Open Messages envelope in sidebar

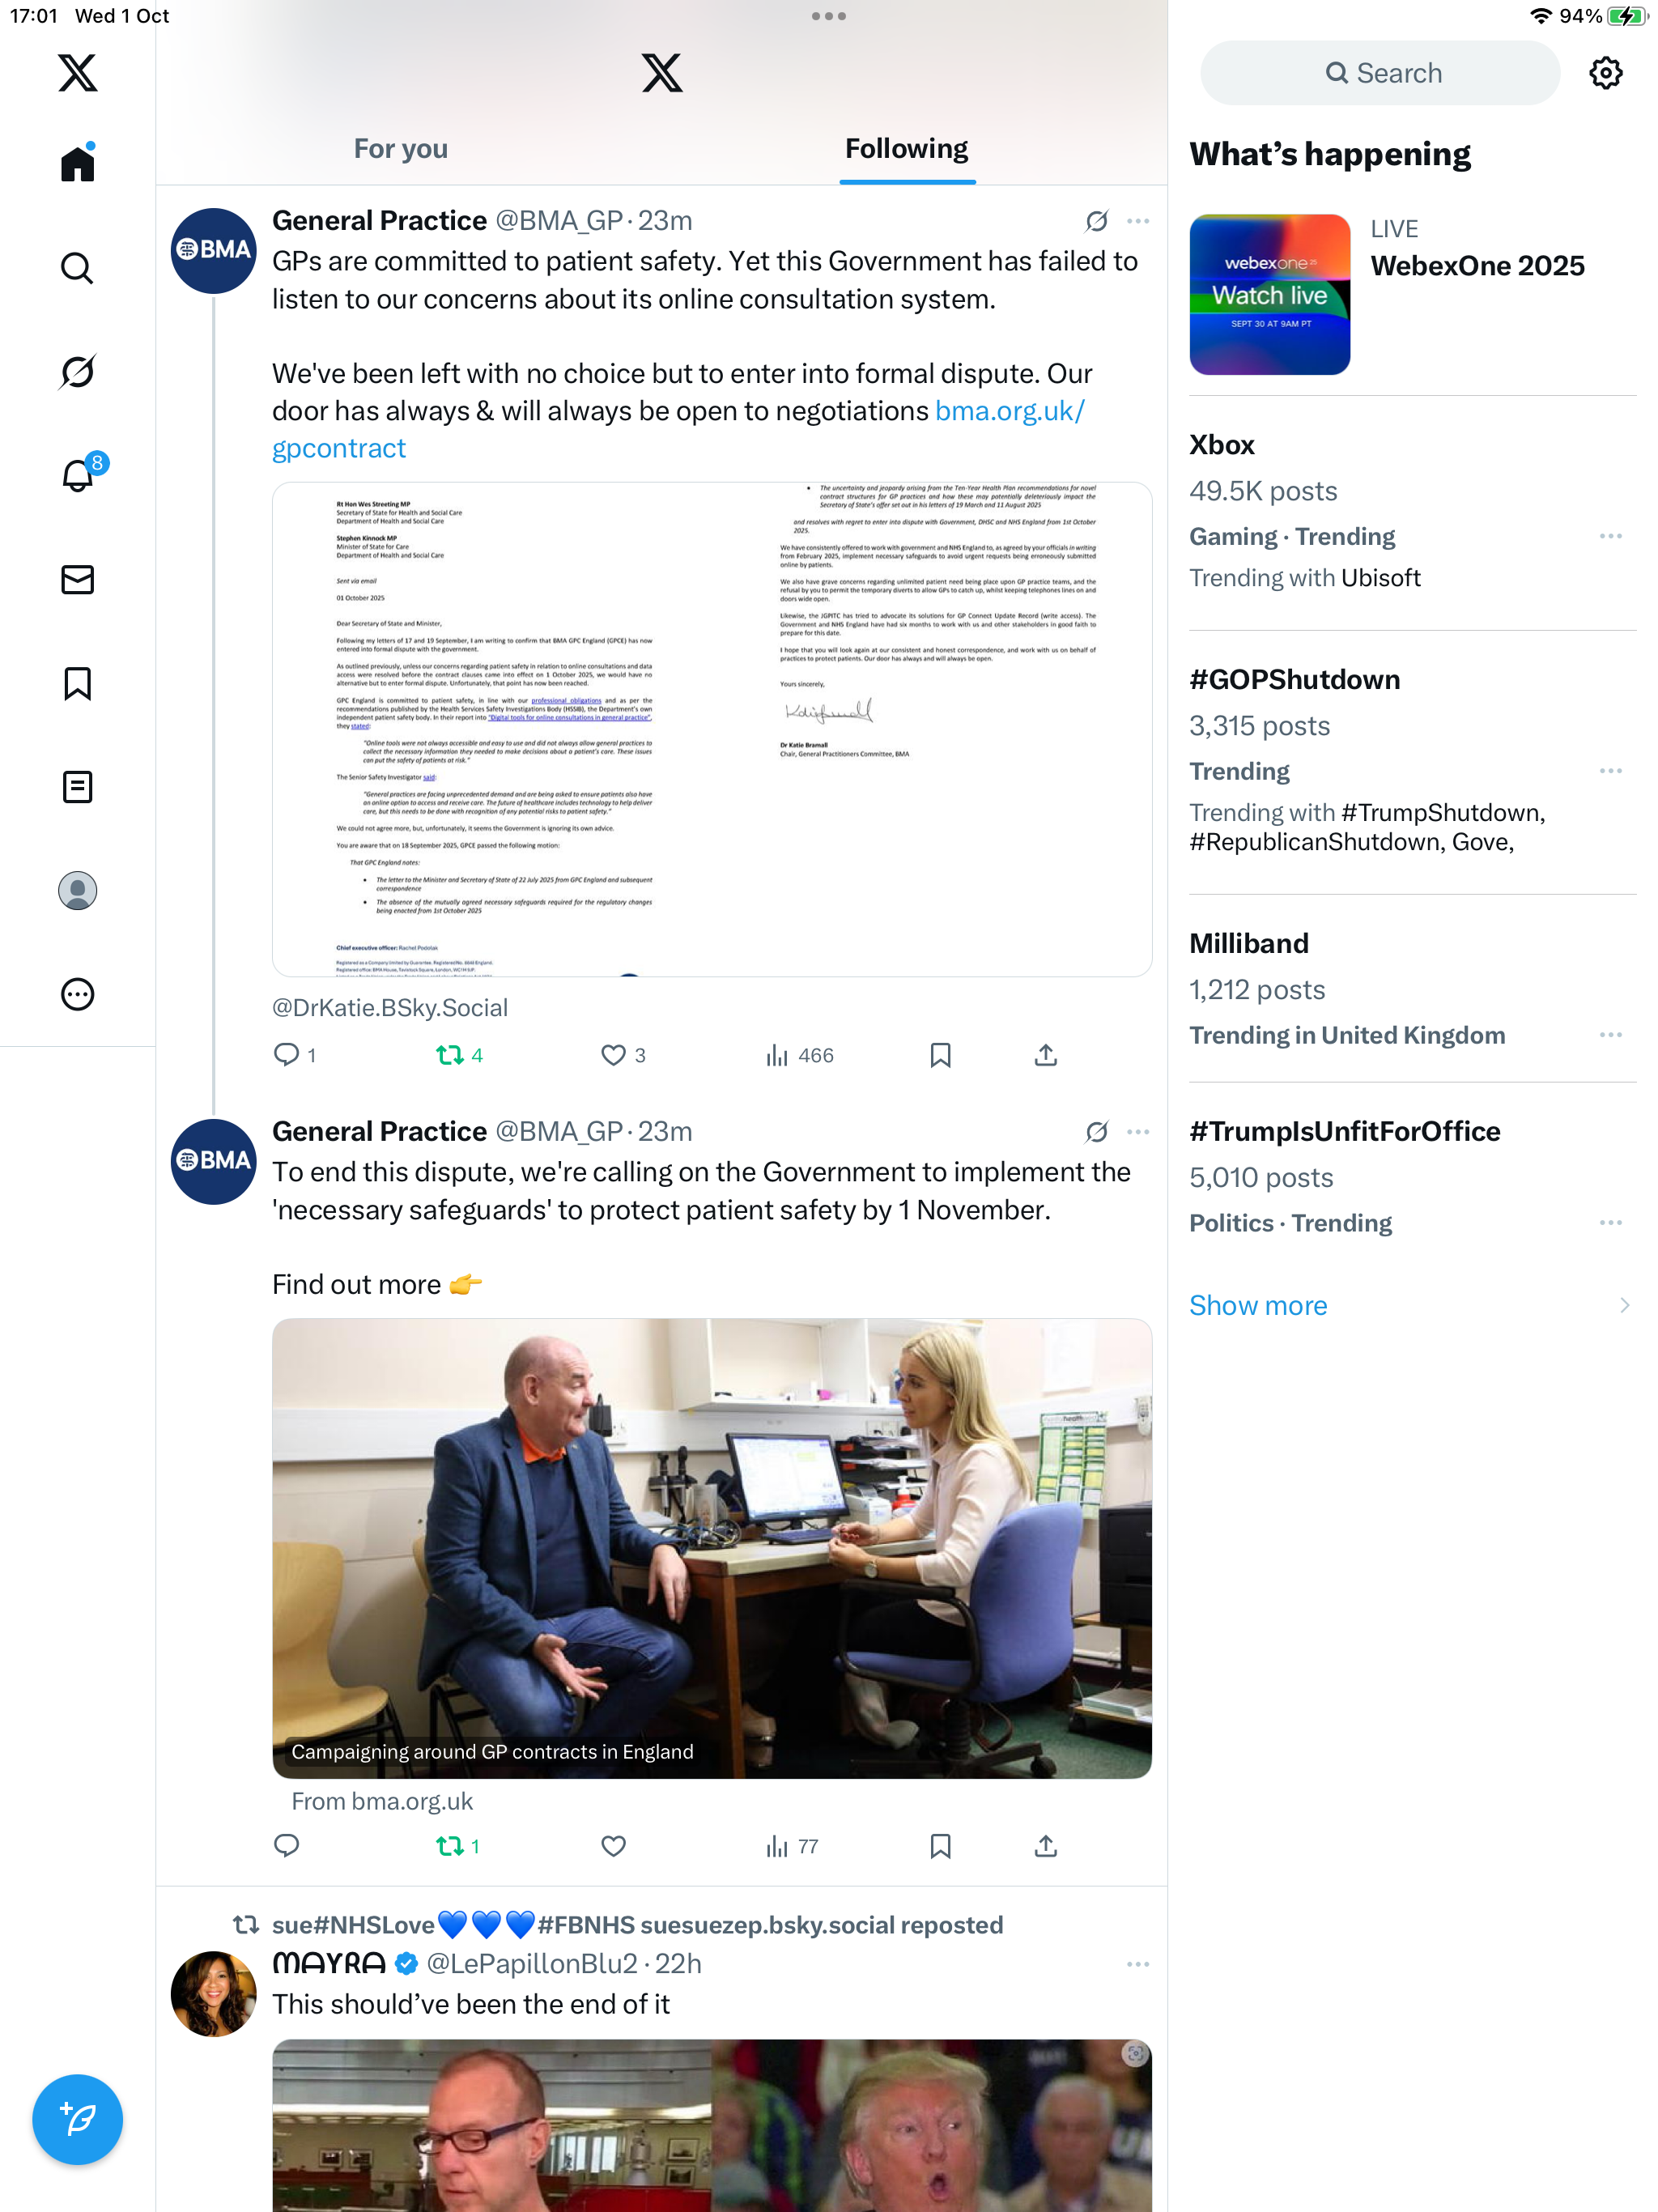click(x=77, y=580)
